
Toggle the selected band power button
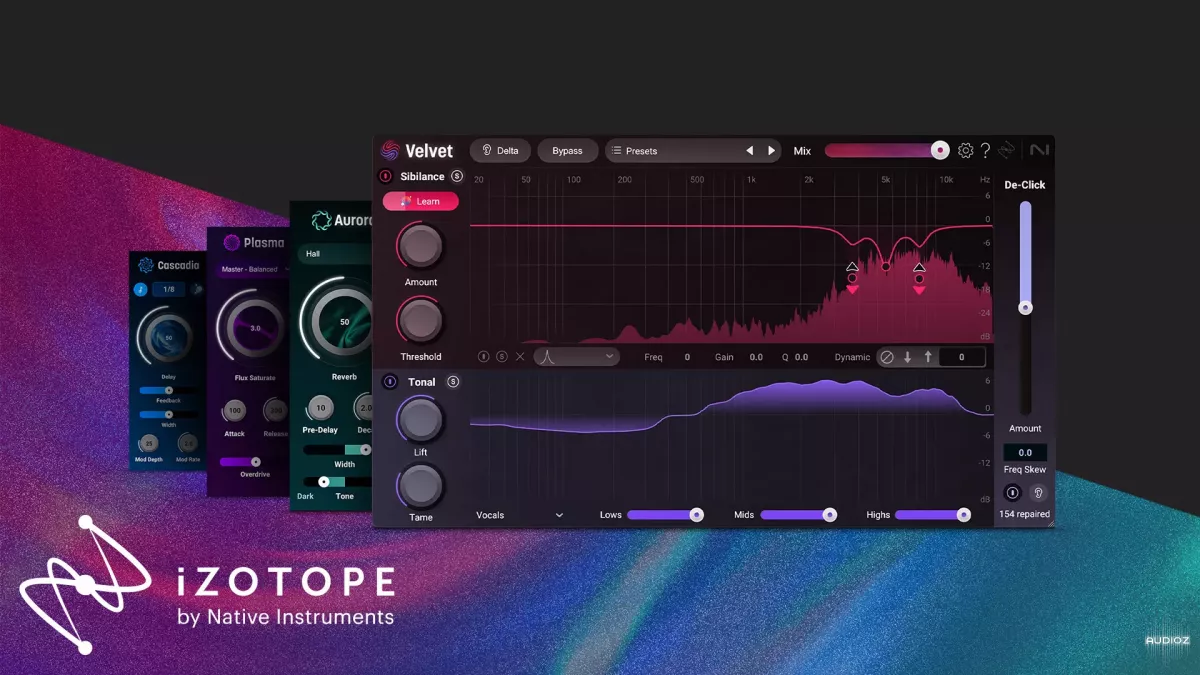point(484,356)
